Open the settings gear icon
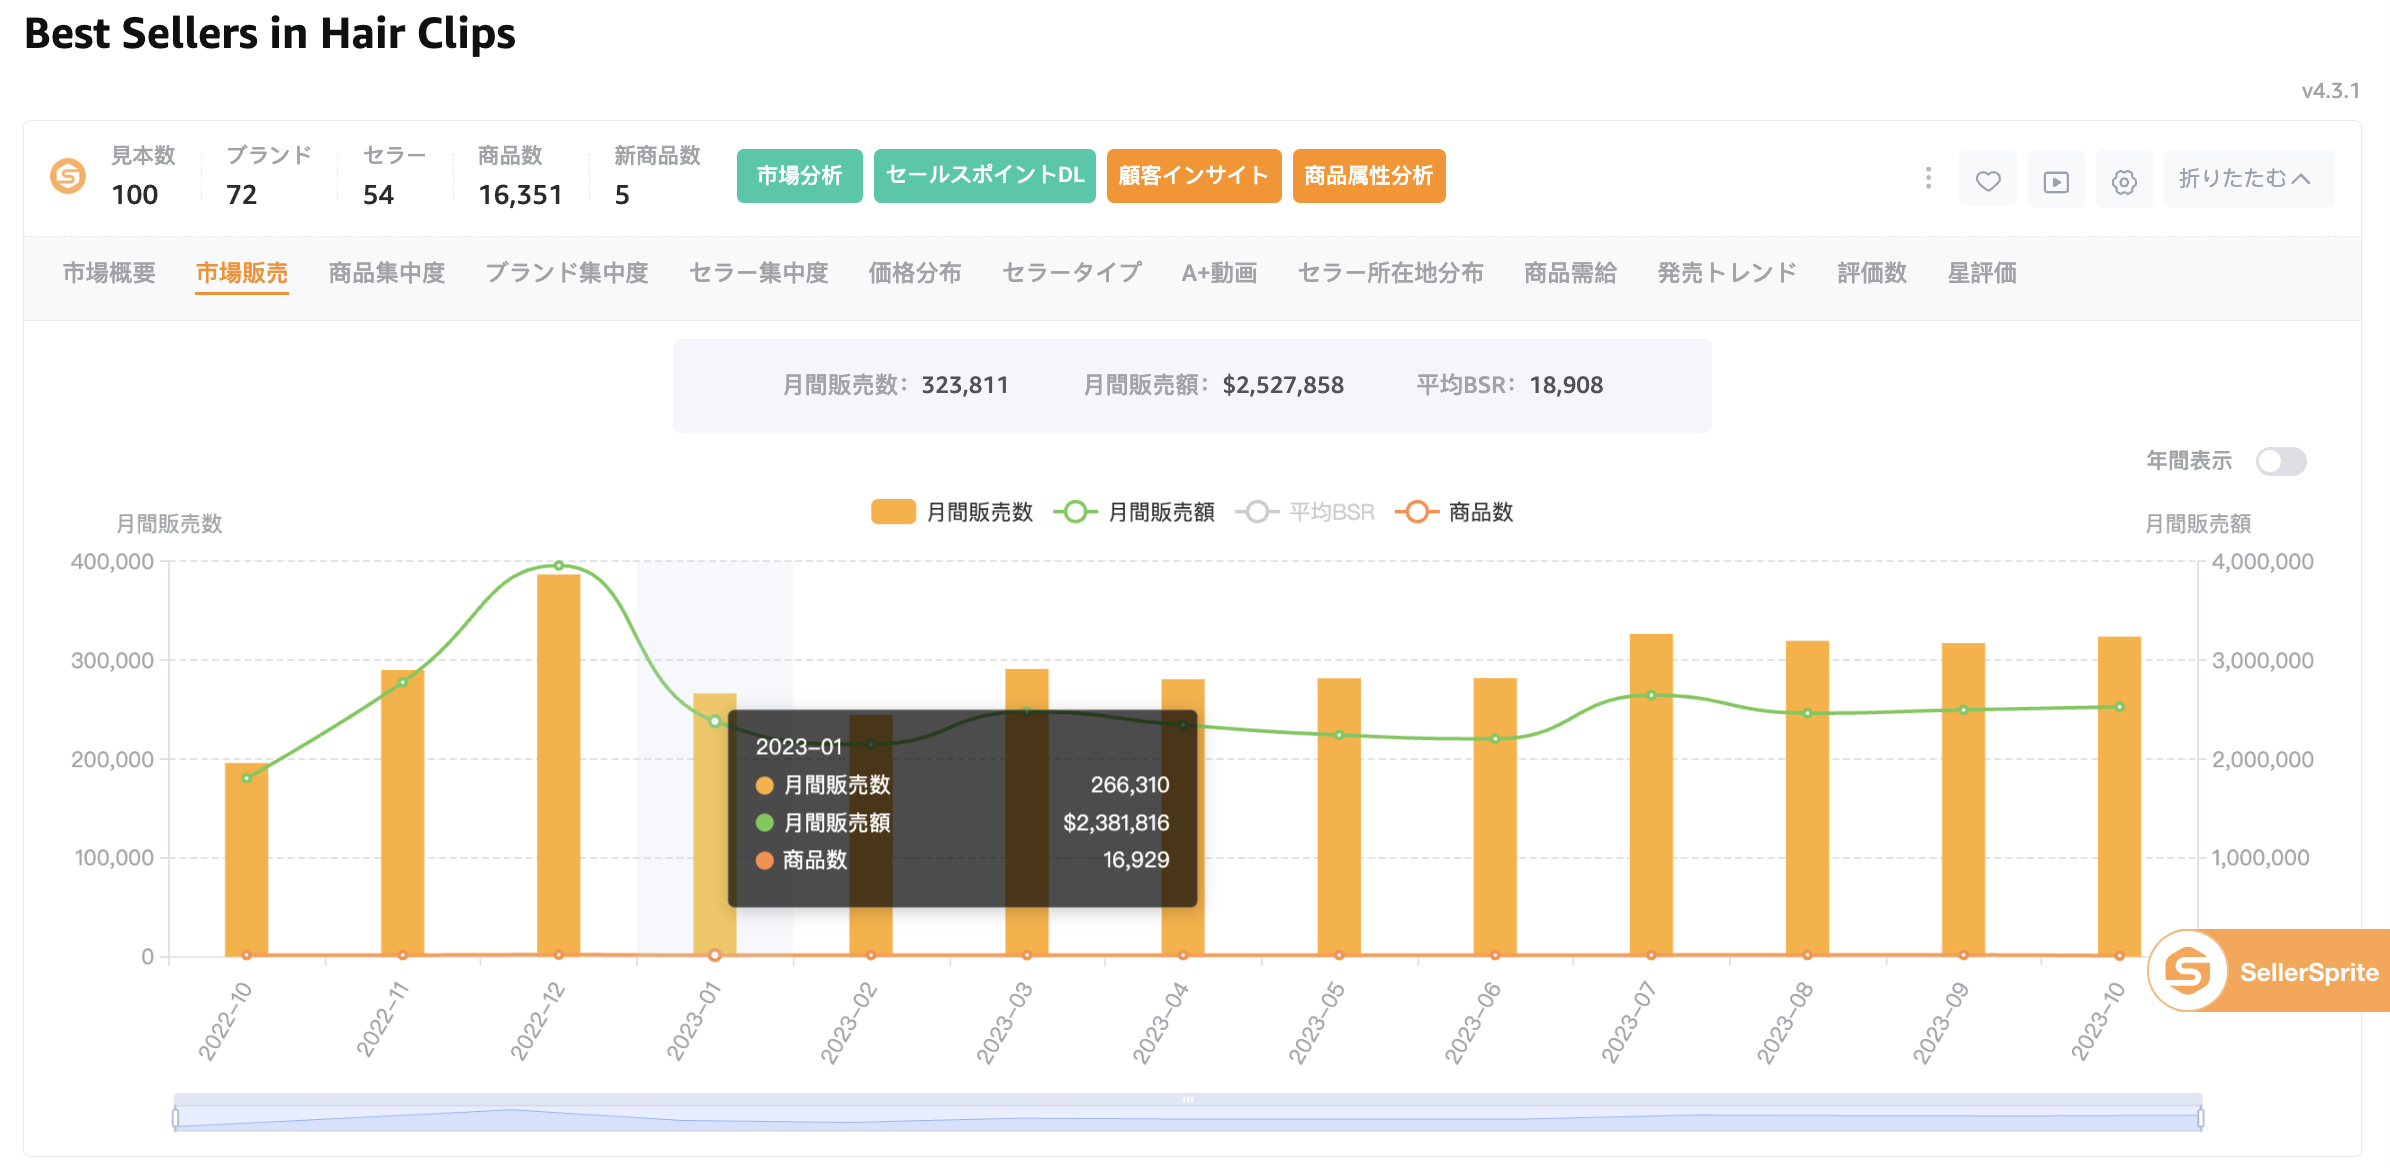The height and width of the screenshot is (1168, 2390). [2124, 180]
